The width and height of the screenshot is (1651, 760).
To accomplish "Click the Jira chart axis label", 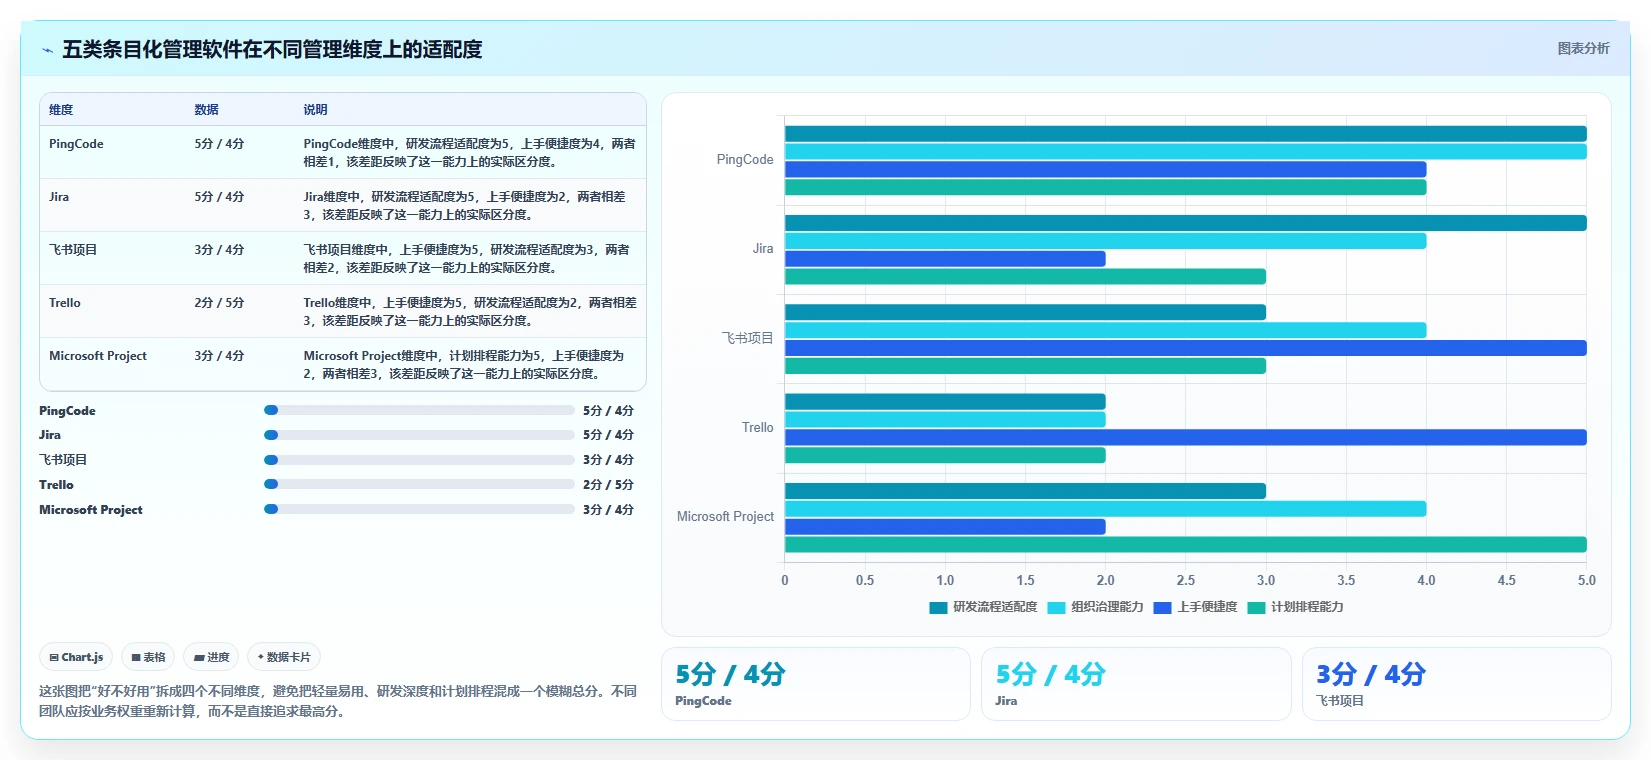I will tap(763, 249).
